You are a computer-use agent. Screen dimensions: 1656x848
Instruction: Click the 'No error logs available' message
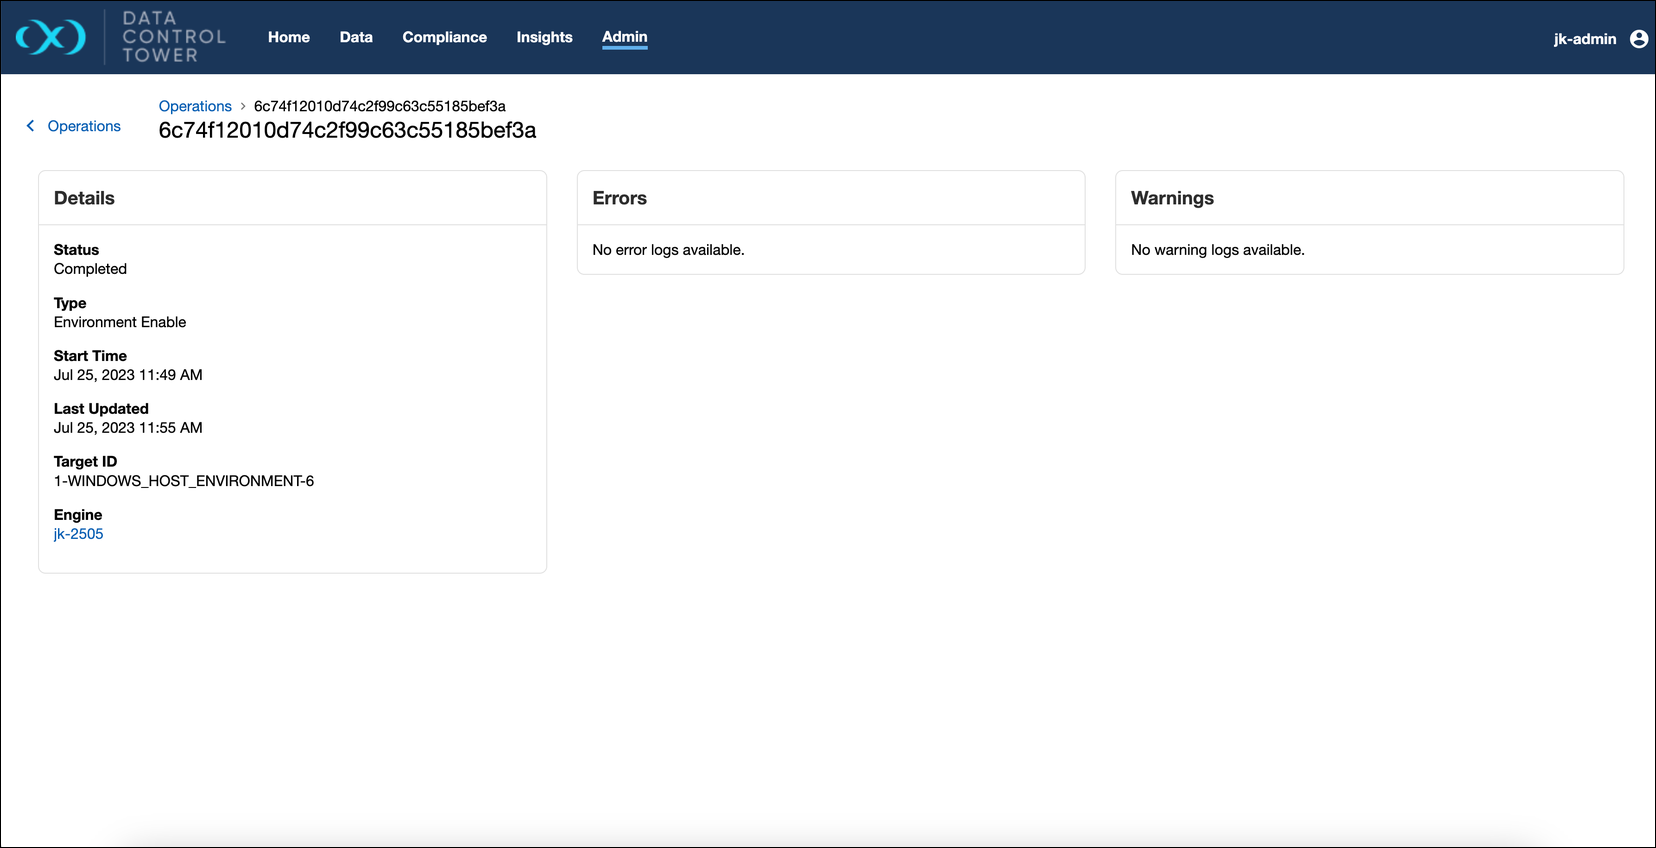click(668, 250)
